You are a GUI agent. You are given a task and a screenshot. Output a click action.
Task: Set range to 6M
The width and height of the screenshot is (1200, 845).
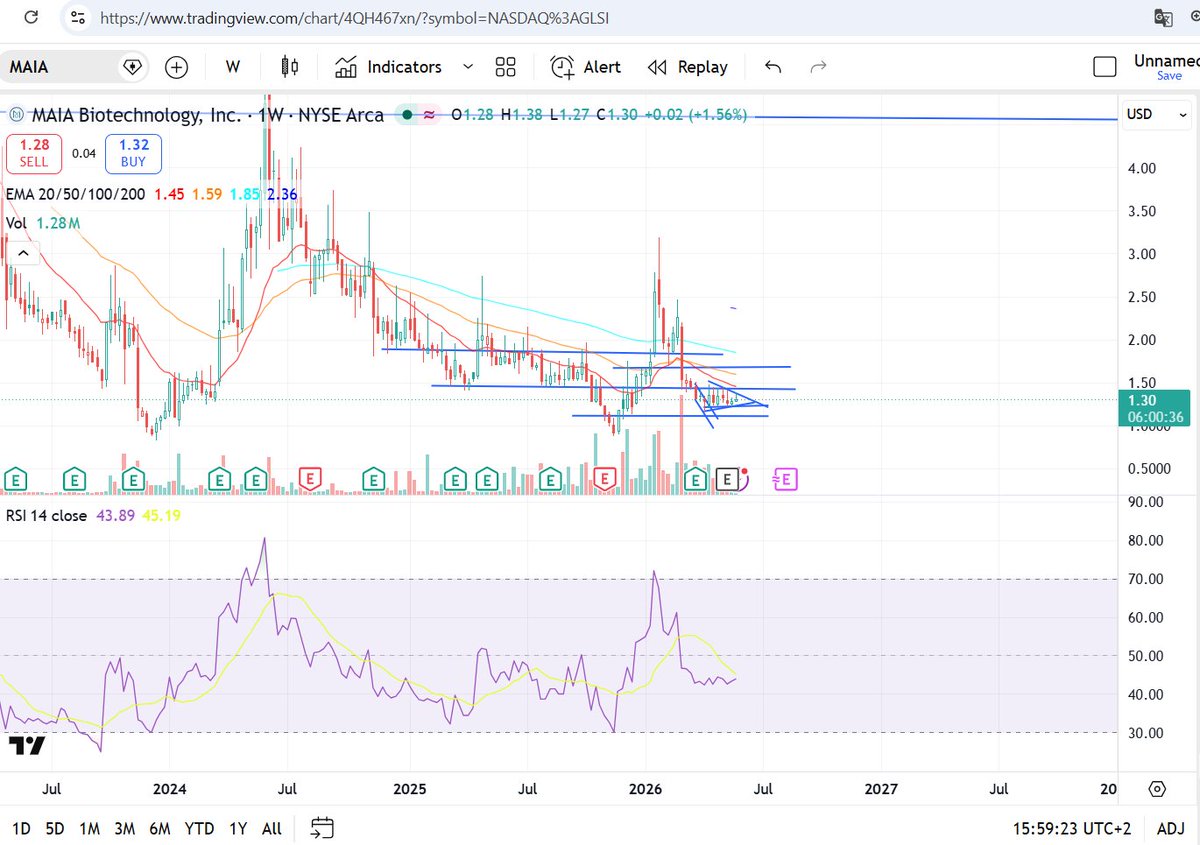point(159,828)
